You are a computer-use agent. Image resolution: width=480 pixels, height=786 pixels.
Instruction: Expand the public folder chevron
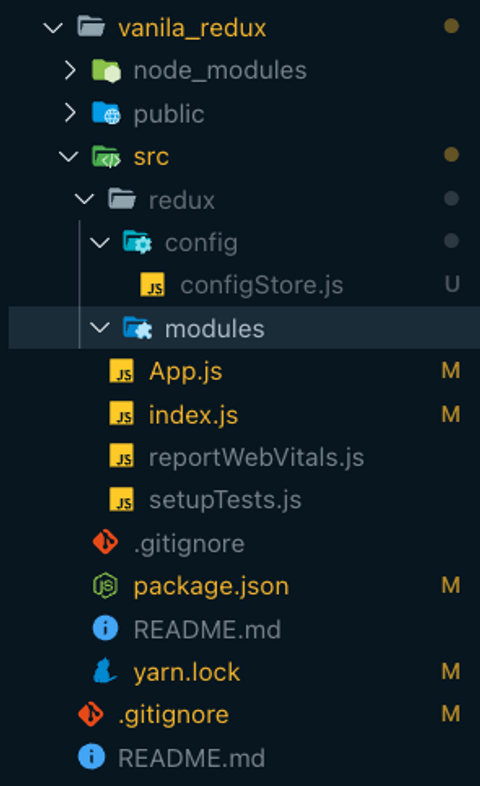tap(70, 113)
